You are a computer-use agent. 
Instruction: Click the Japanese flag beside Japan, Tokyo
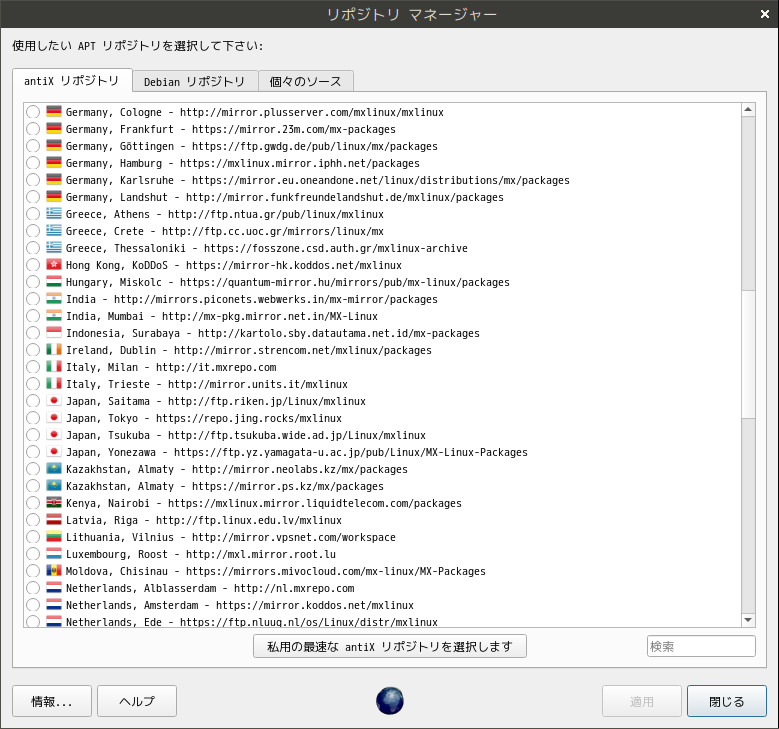coord(54,417)
